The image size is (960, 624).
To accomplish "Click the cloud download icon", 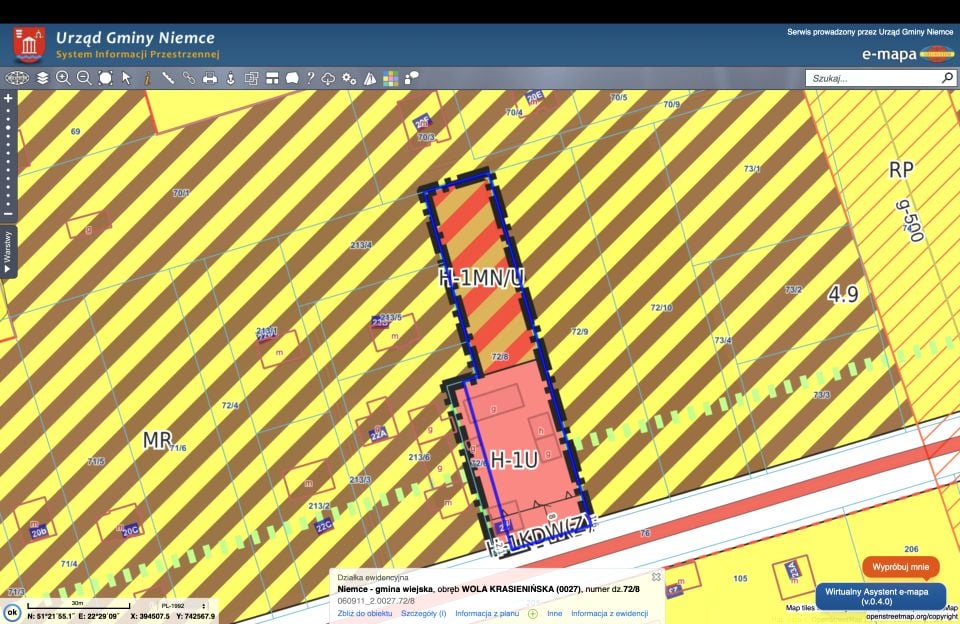I will coord(328,78).
